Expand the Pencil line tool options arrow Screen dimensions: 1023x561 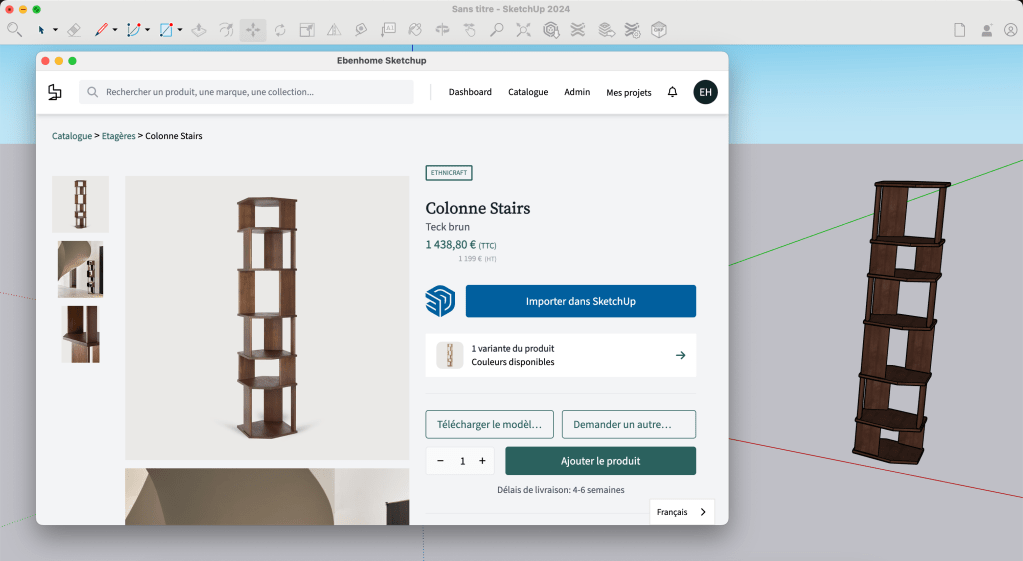coord(115,30)
